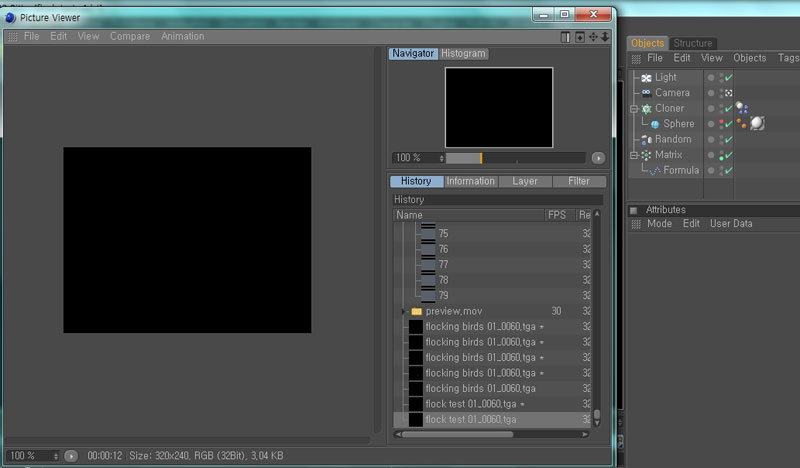
Task: Click the Sphere object icon
Action: click(655, 124)
